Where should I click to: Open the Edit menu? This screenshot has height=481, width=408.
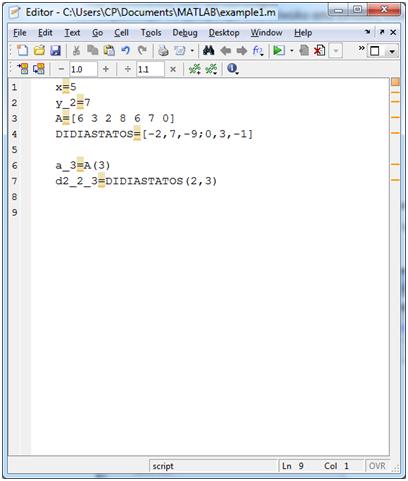45,33
